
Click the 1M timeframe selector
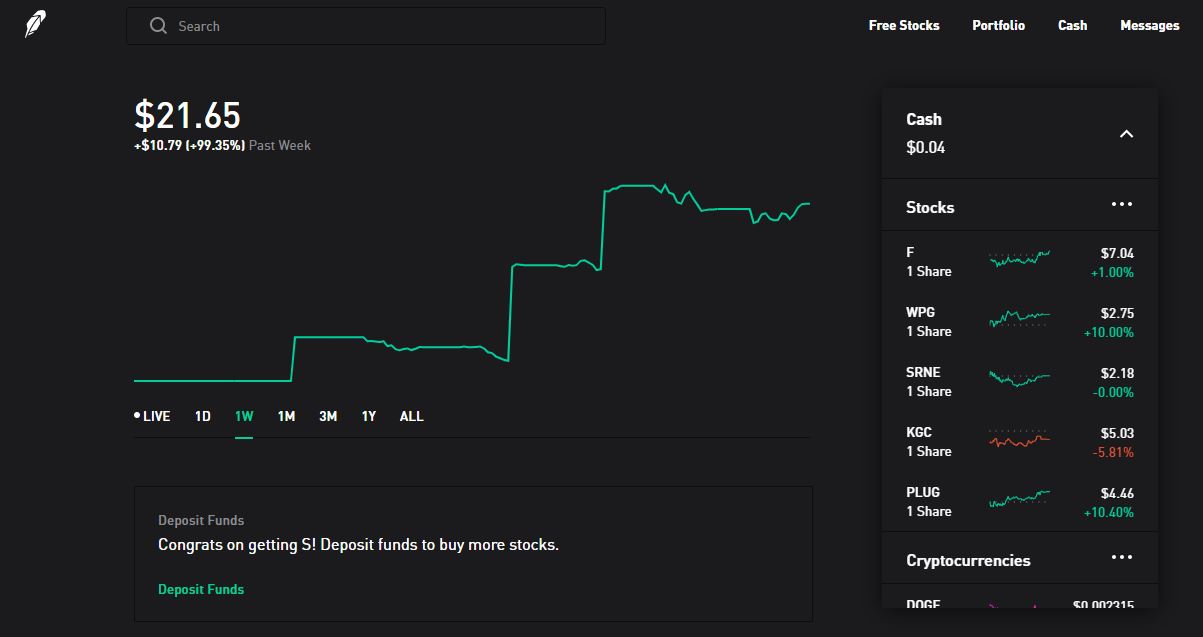point(285,415)
